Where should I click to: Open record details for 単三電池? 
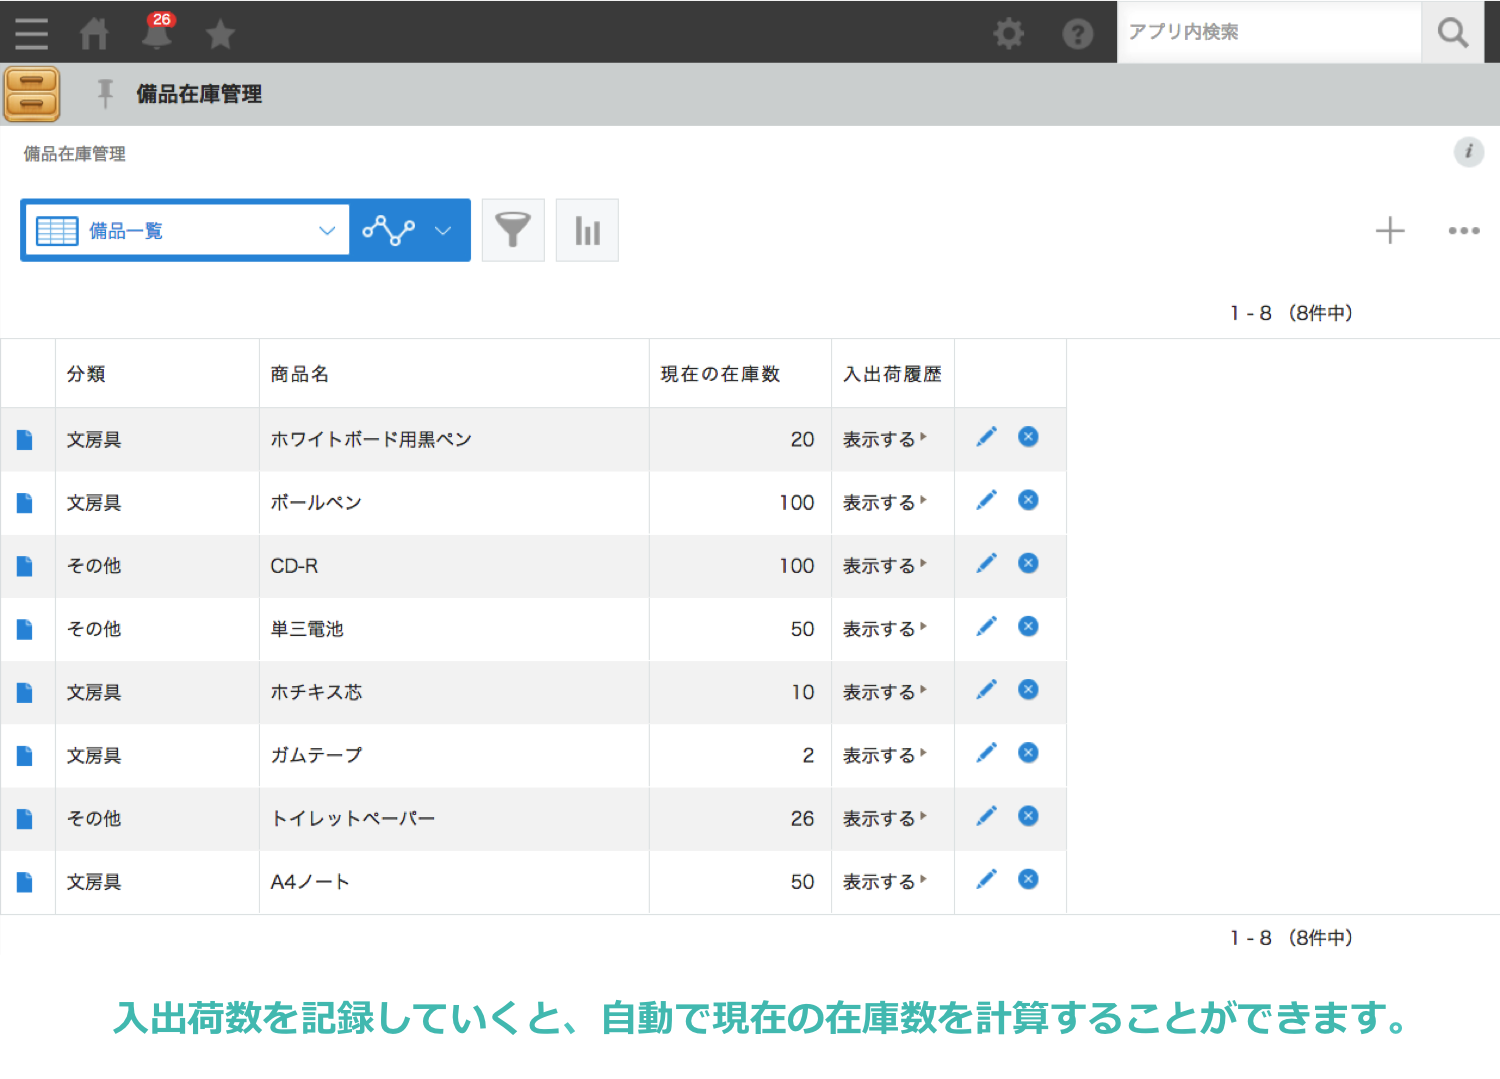pos(25,629)
